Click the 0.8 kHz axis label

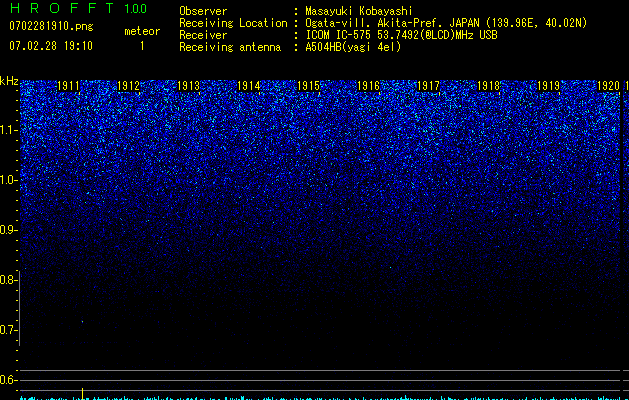(7, 280)
